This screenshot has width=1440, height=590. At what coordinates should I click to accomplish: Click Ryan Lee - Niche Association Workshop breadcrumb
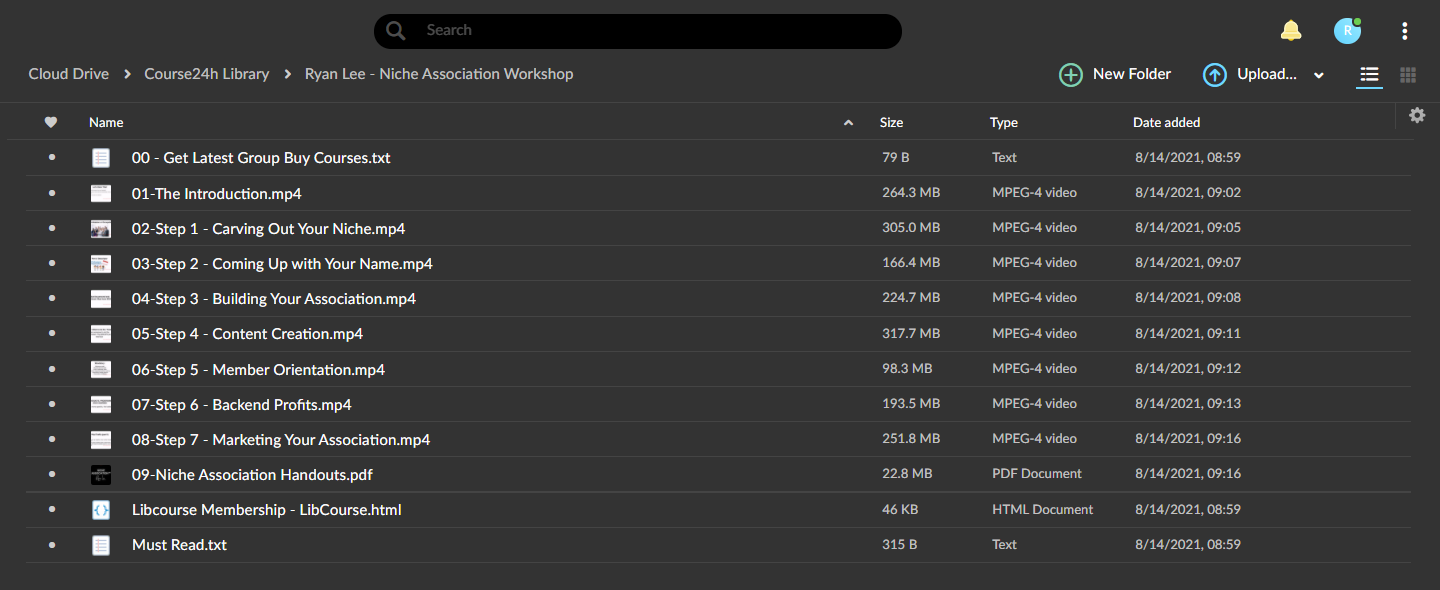[439, 74]
